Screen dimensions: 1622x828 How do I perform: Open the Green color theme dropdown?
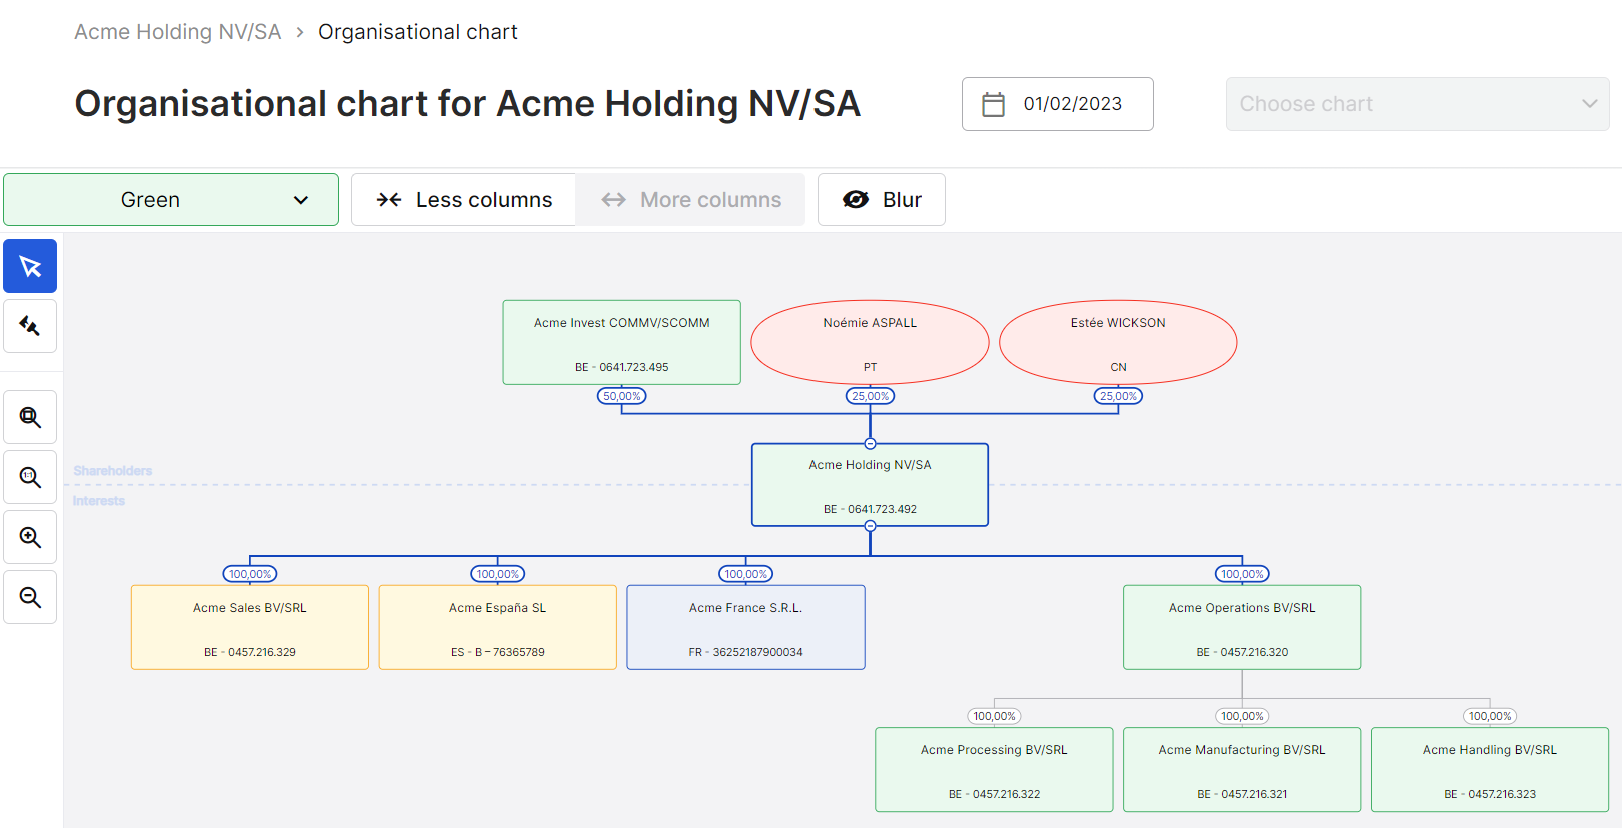point(170,199)
